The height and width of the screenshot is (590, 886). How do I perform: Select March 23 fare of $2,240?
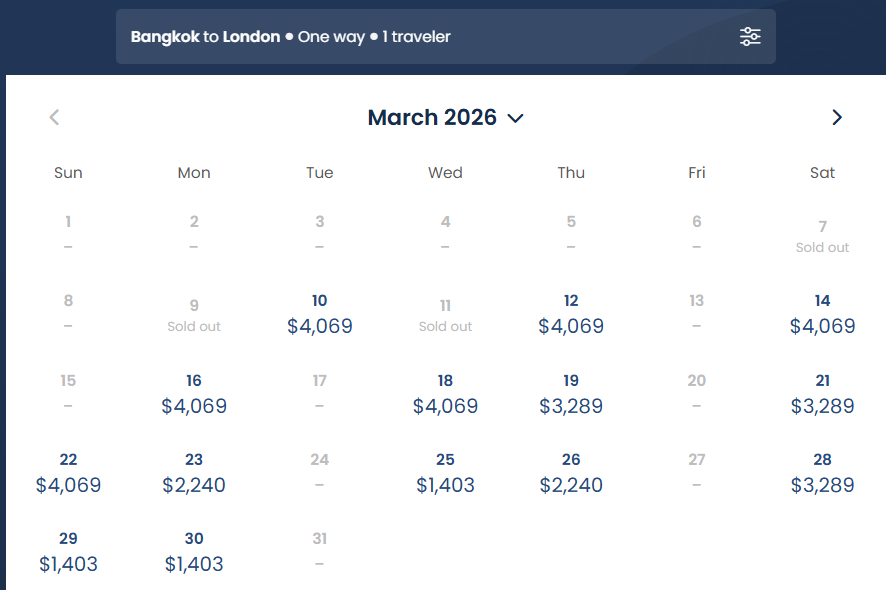[194, 474]
